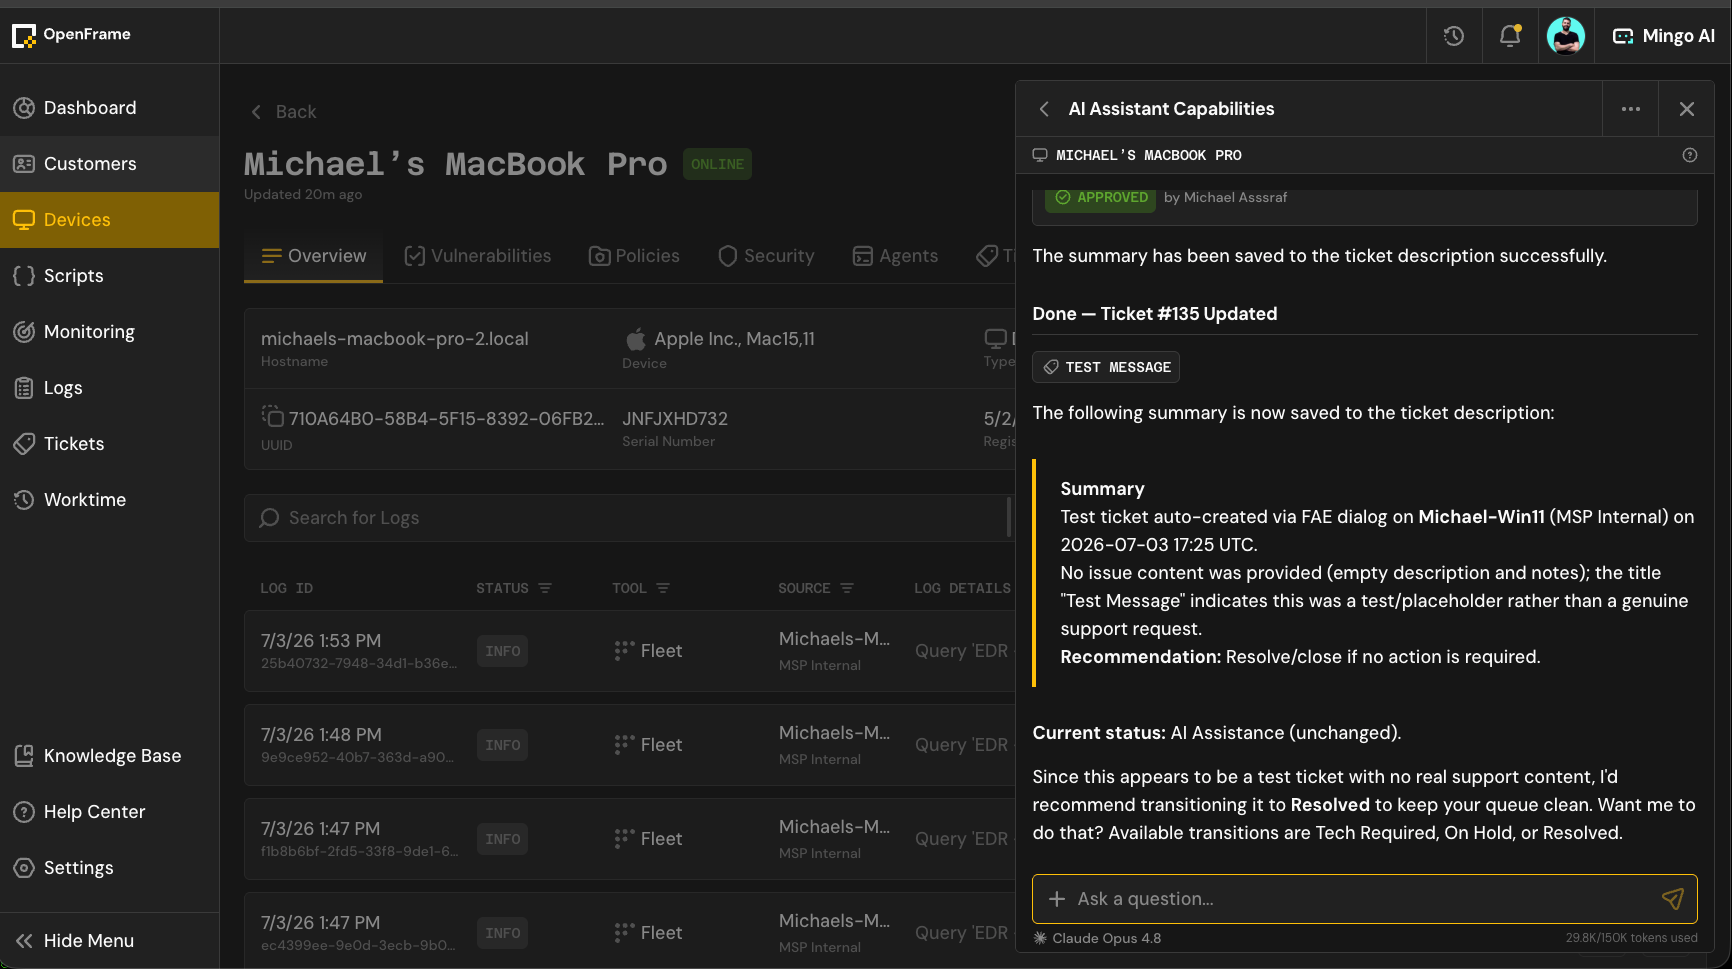Open Settings in sidebar
This screenshot has width=1732, height=969.
[109, 868]
